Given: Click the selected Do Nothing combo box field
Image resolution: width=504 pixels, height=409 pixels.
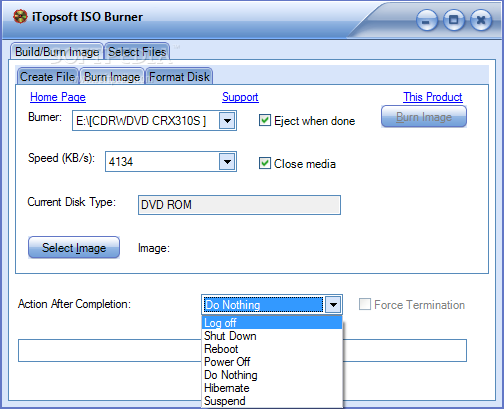Looking at the screenshot, I should pyautogui.click(x=263, y=304).
